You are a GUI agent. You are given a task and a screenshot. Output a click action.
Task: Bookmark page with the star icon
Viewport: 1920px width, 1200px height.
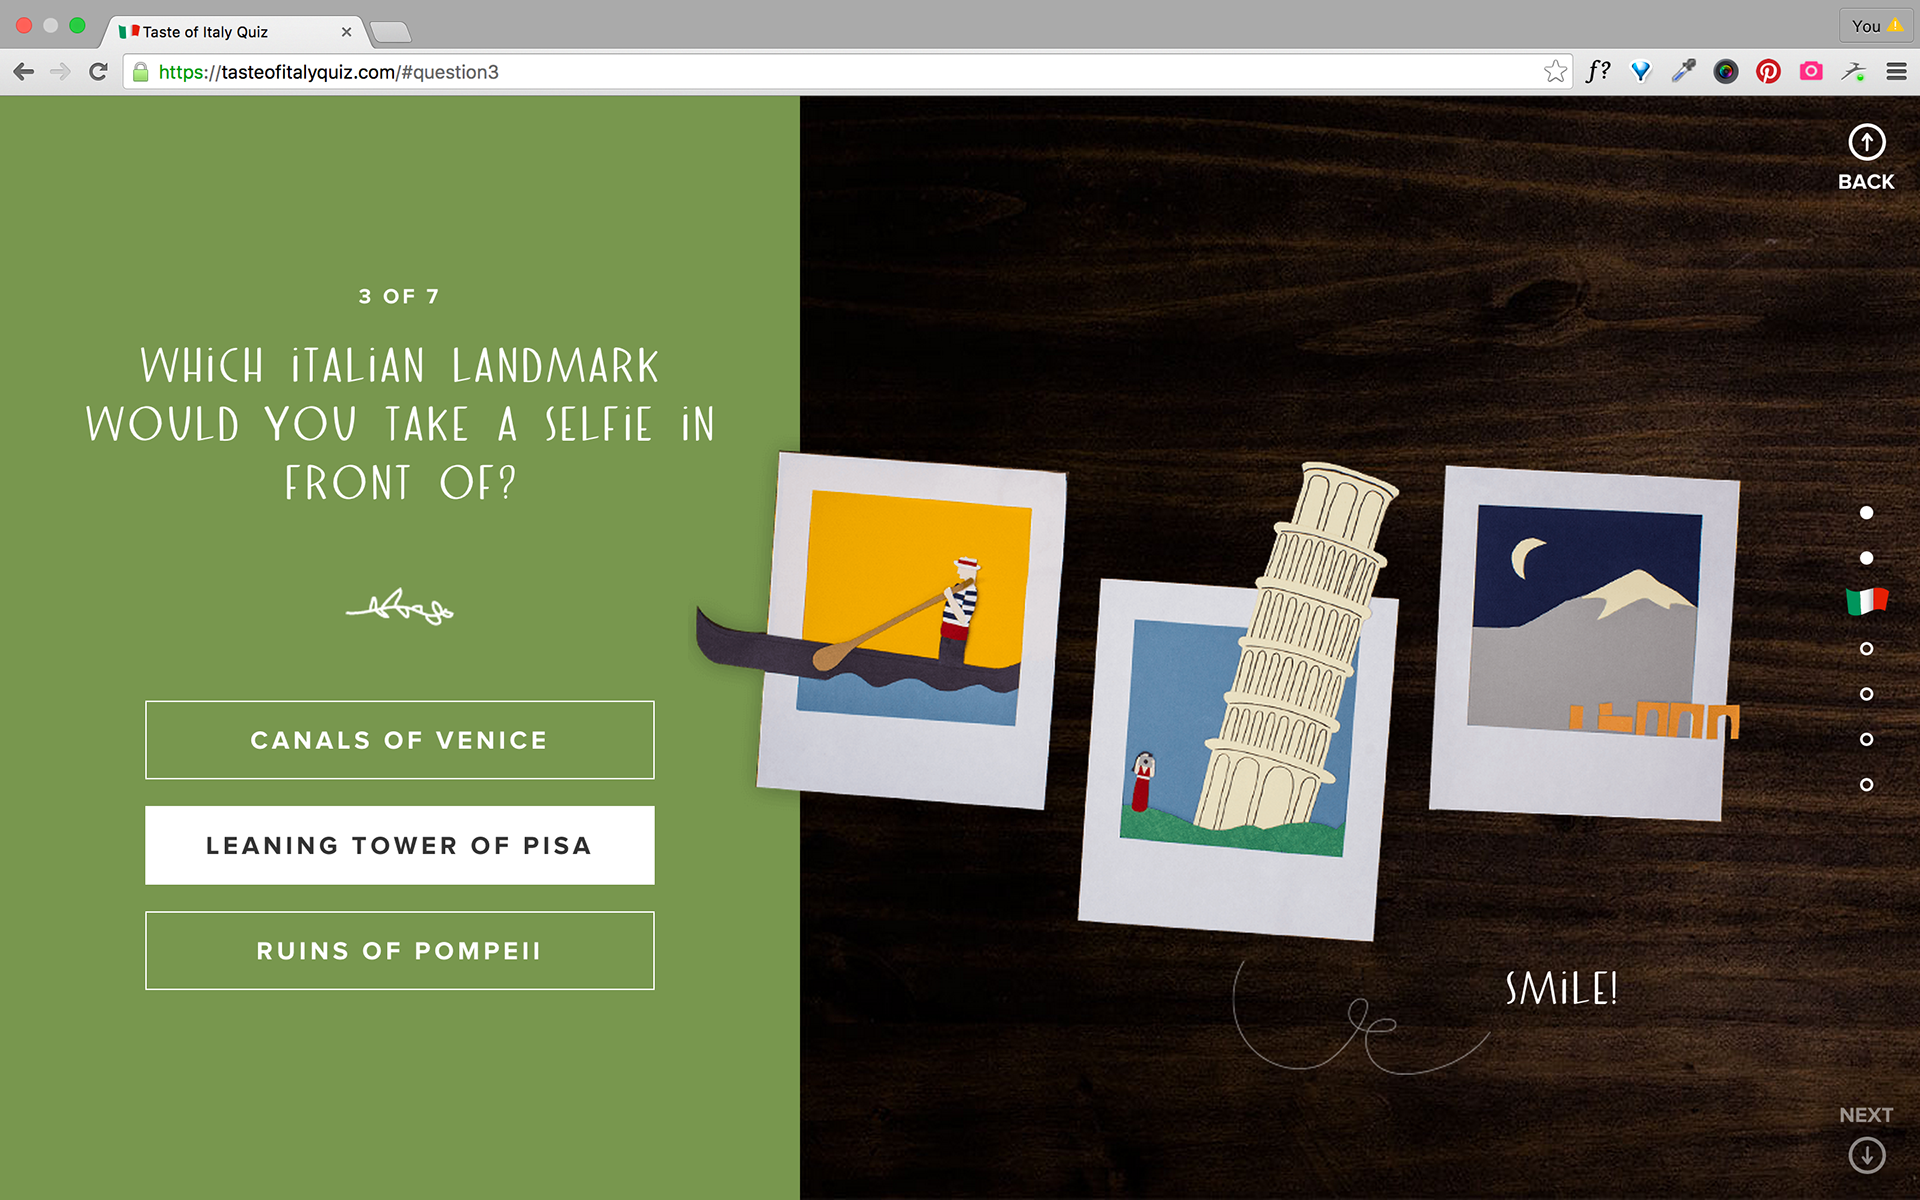[x=1555, y=72]
